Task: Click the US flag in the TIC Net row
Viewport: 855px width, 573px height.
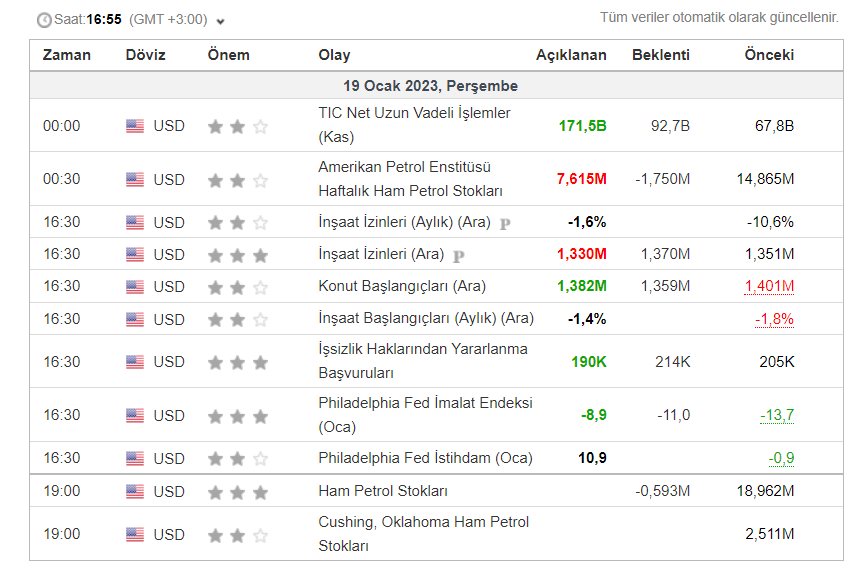Action: click(x=135, y=126)
